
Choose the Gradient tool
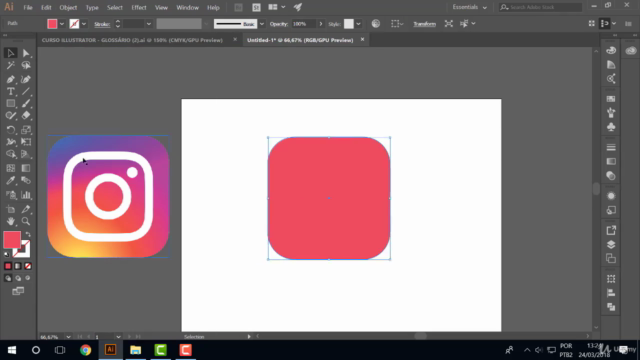point(26,168)
